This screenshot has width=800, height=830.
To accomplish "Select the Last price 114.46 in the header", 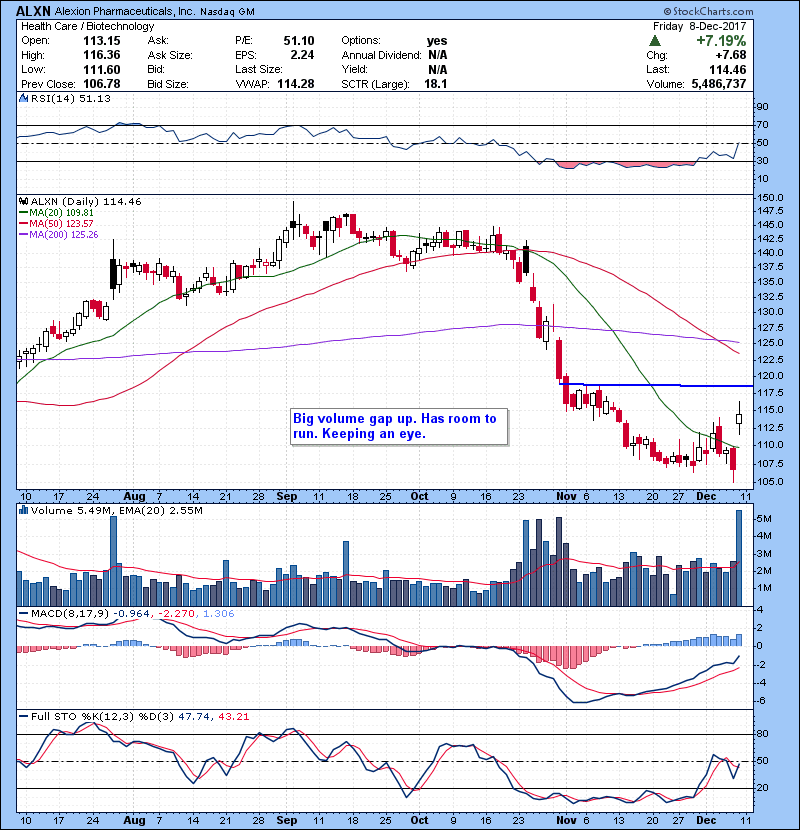I will [728, 69].
